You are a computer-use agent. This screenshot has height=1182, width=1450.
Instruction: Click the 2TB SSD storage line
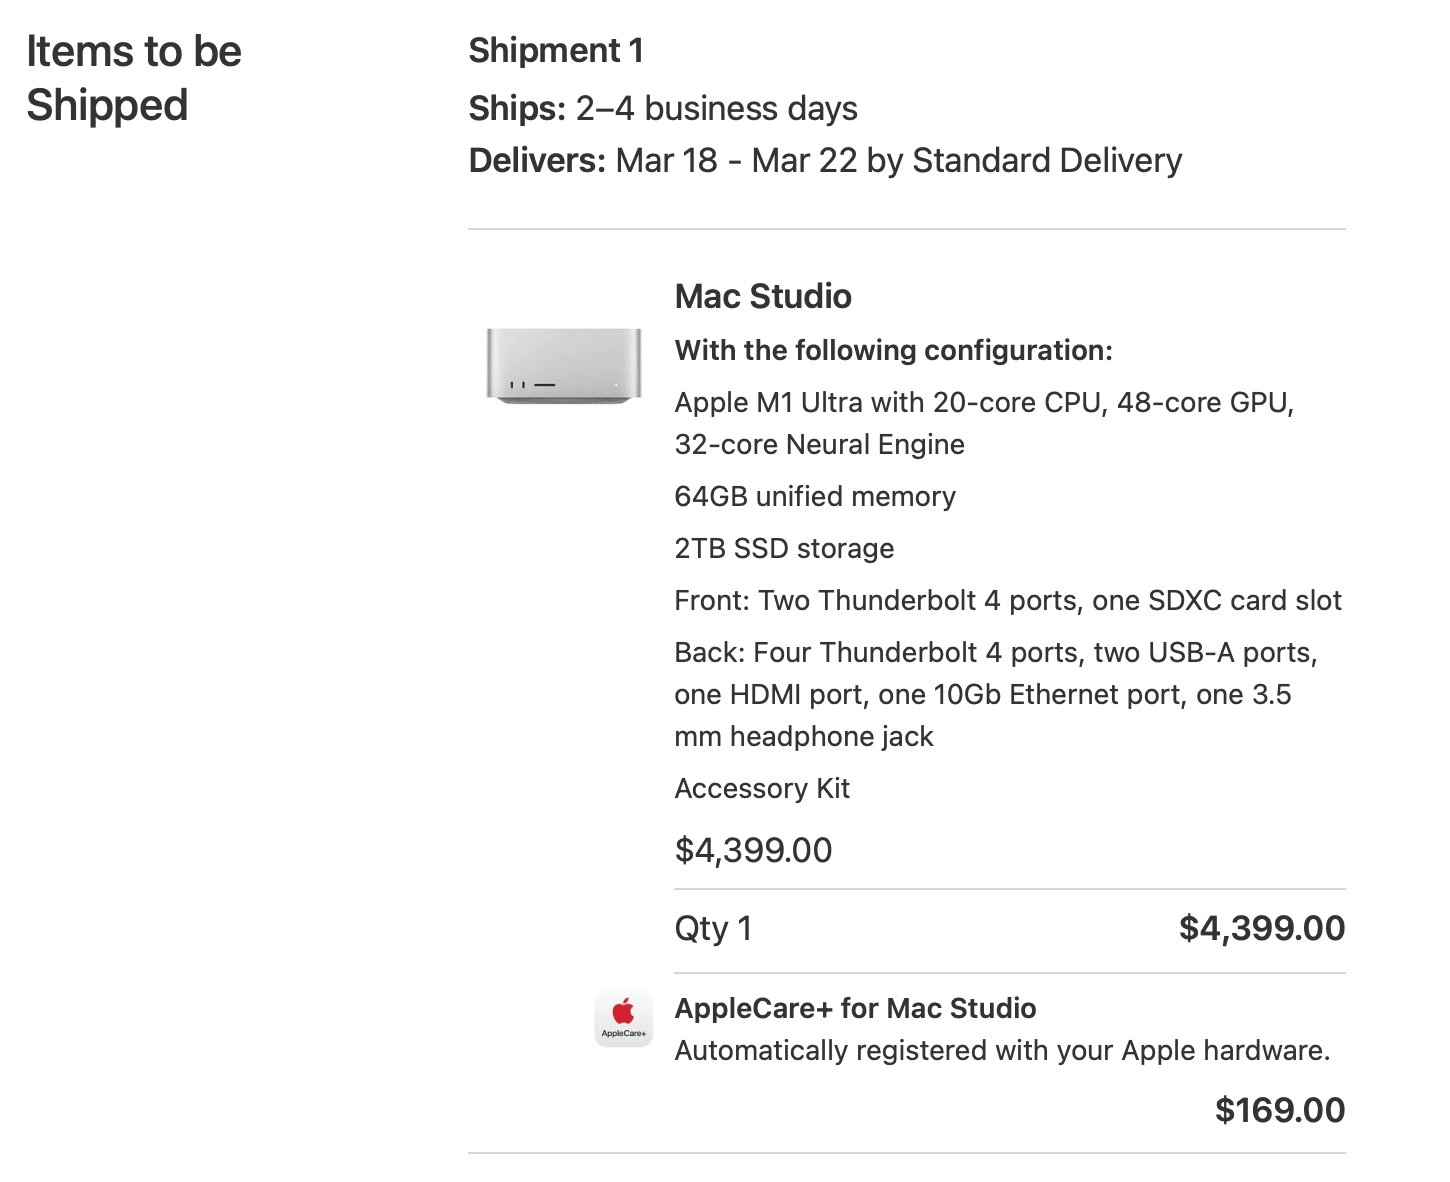[784, 548]
